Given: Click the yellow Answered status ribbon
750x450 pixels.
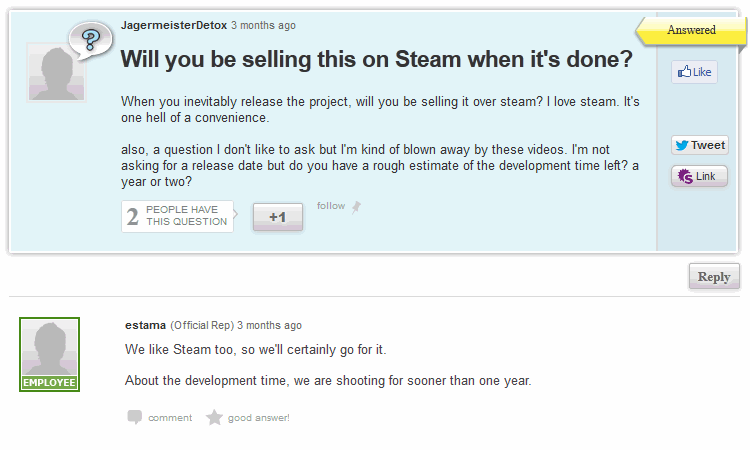Looking at the screenshot, I should 690,30.
